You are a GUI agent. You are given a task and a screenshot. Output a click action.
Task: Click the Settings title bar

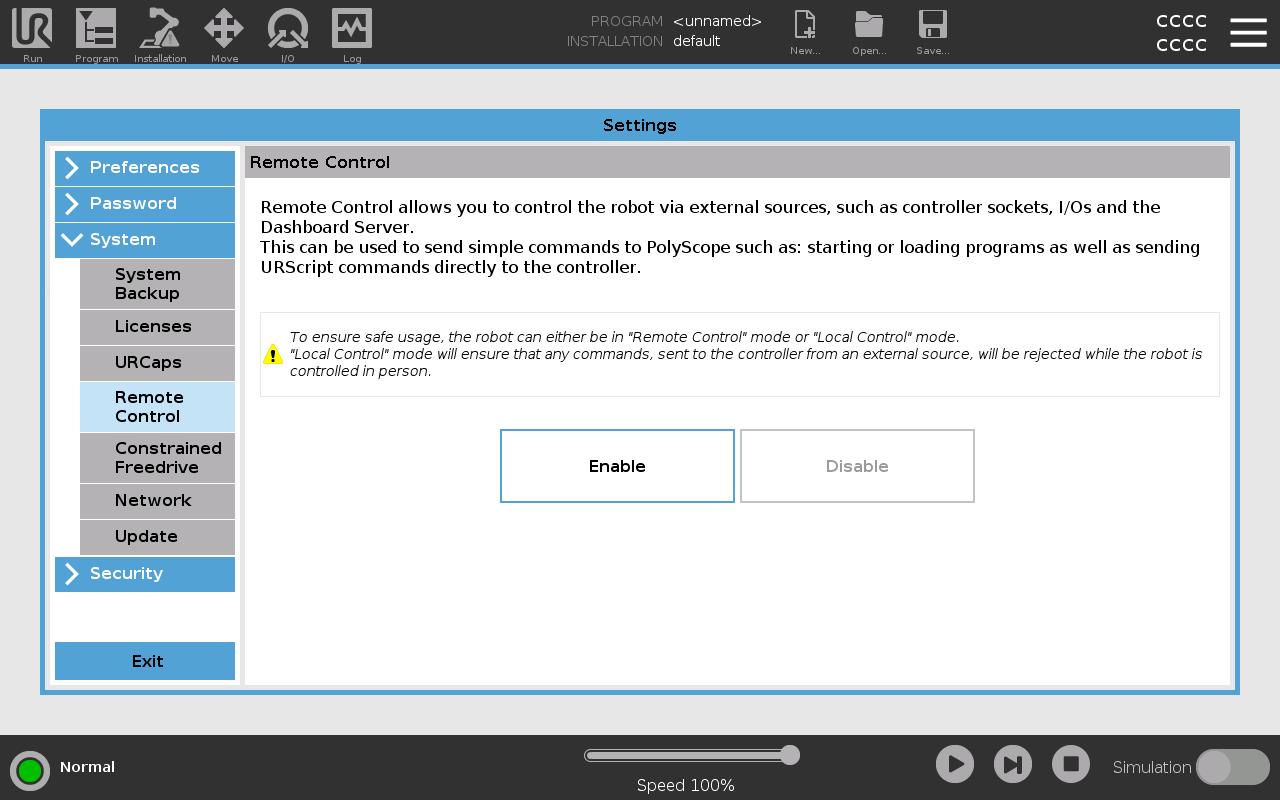click(640, 125)
